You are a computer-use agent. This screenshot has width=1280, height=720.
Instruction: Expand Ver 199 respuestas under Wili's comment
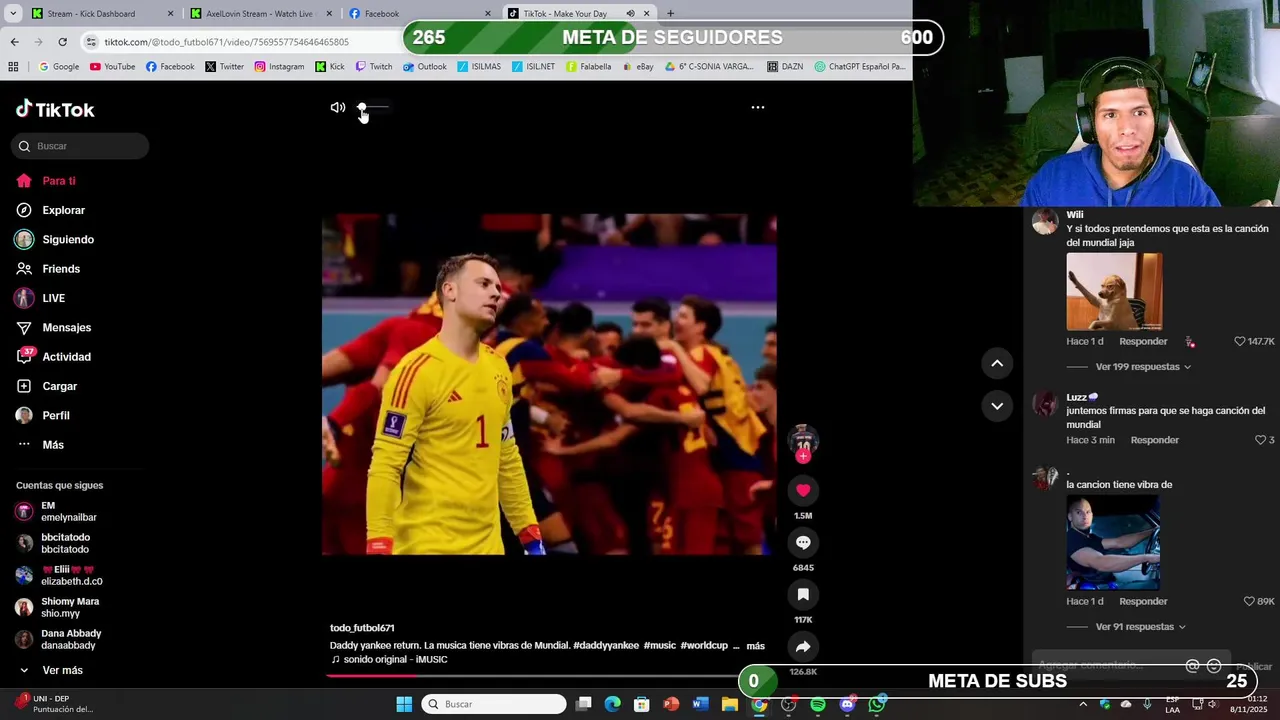coord(1143,367)
